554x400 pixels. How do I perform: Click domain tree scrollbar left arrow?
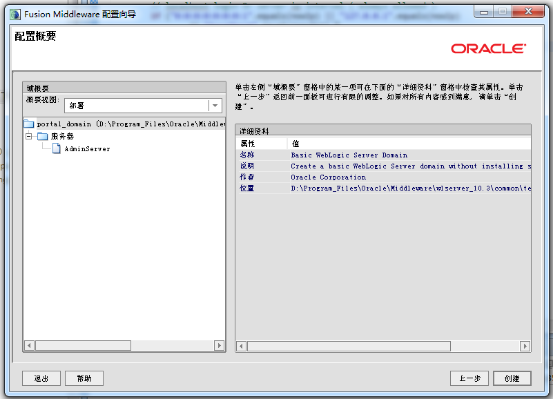(29, 346)
